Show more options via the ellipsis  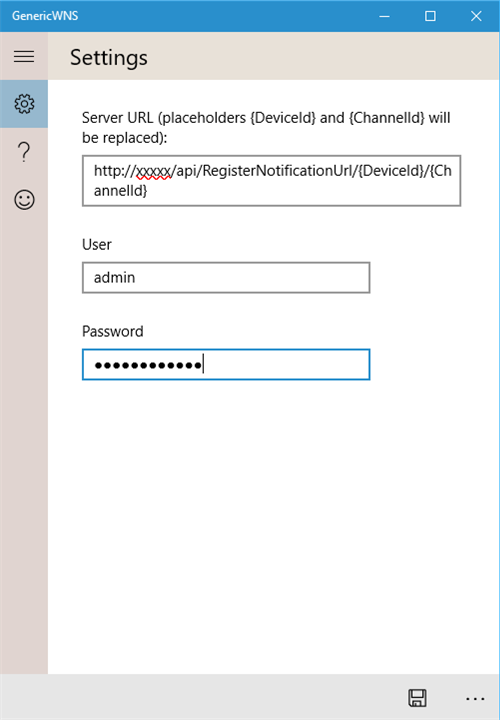tap(475, 698)
